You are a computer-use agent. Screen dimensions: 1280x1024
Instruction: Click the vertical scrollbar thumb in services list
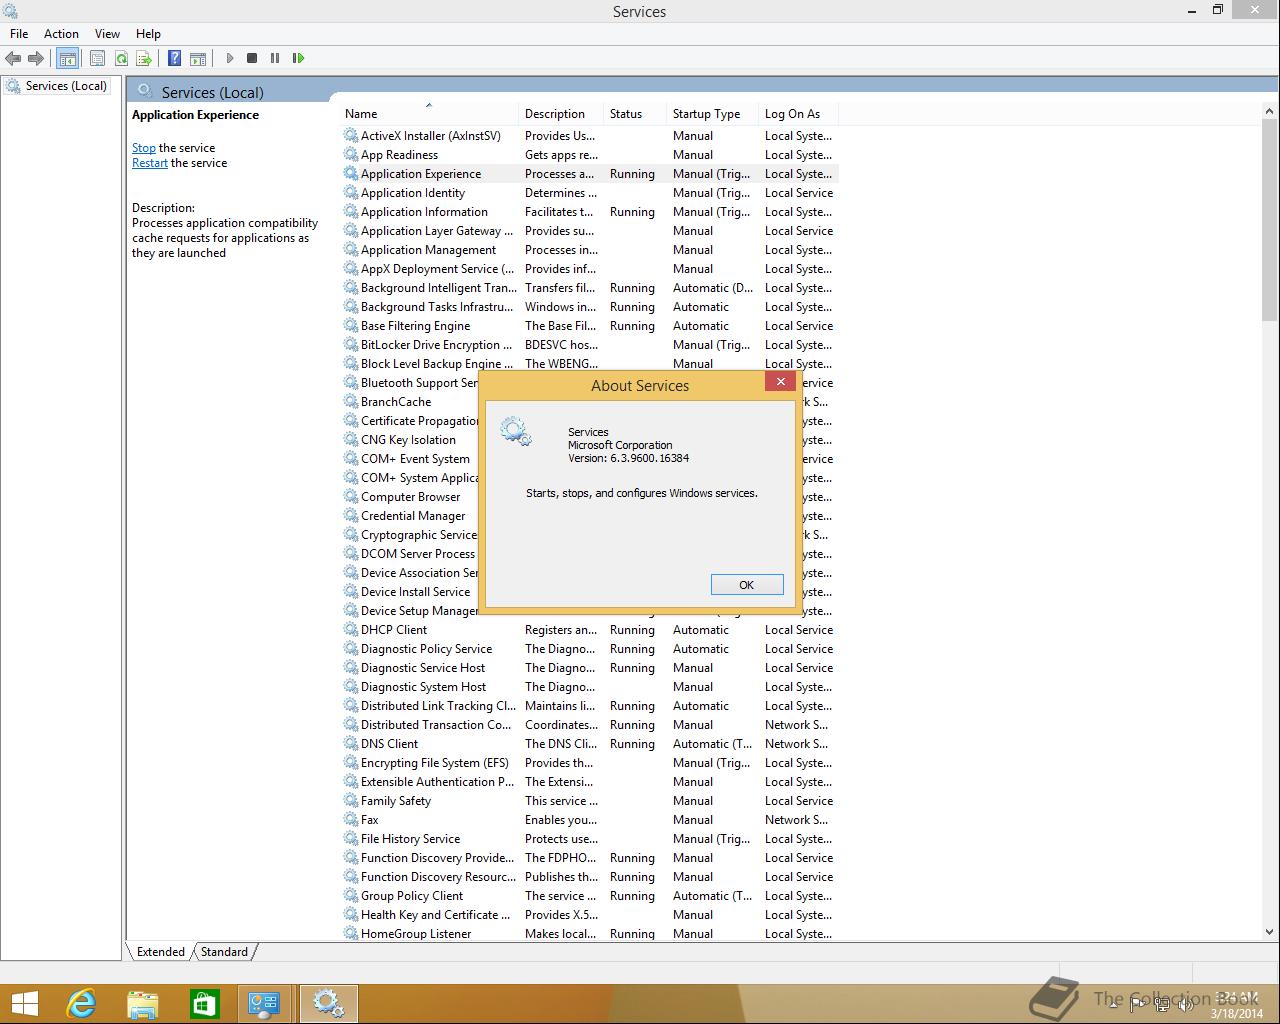pyautogui.click(x=1270, y=222)
